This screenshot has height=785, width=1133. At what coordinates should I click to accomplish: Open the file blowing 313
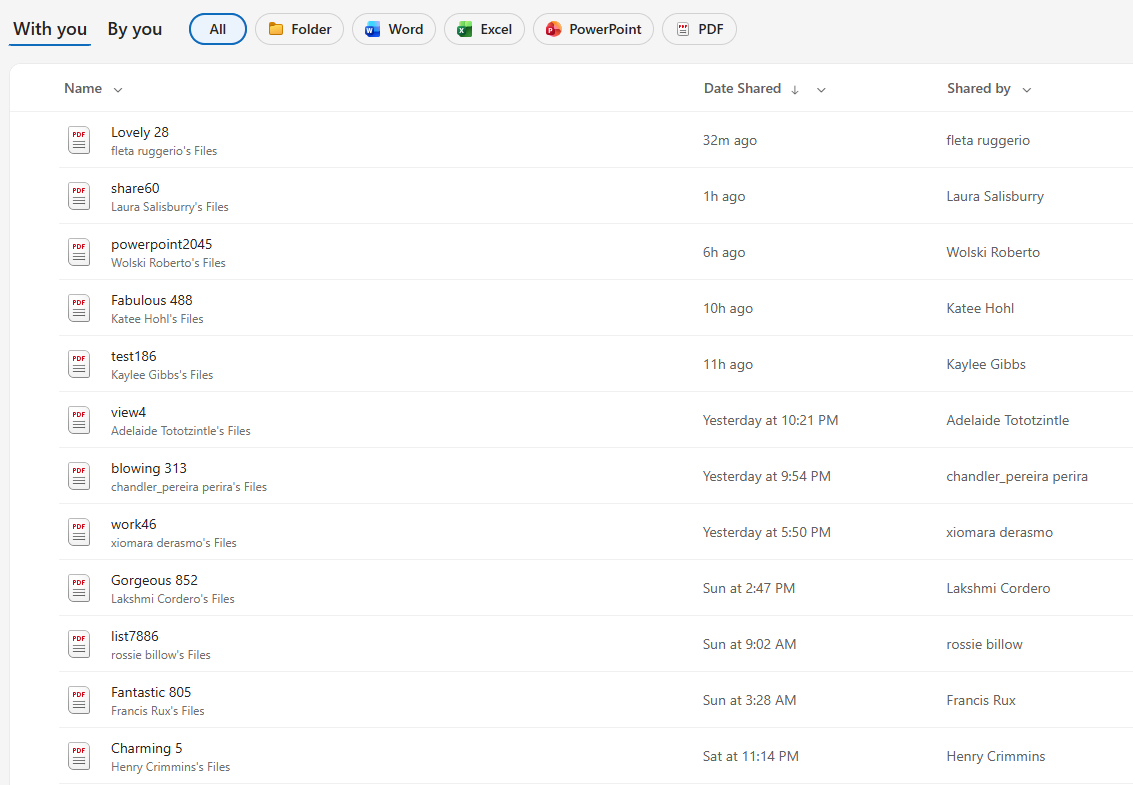149,468
